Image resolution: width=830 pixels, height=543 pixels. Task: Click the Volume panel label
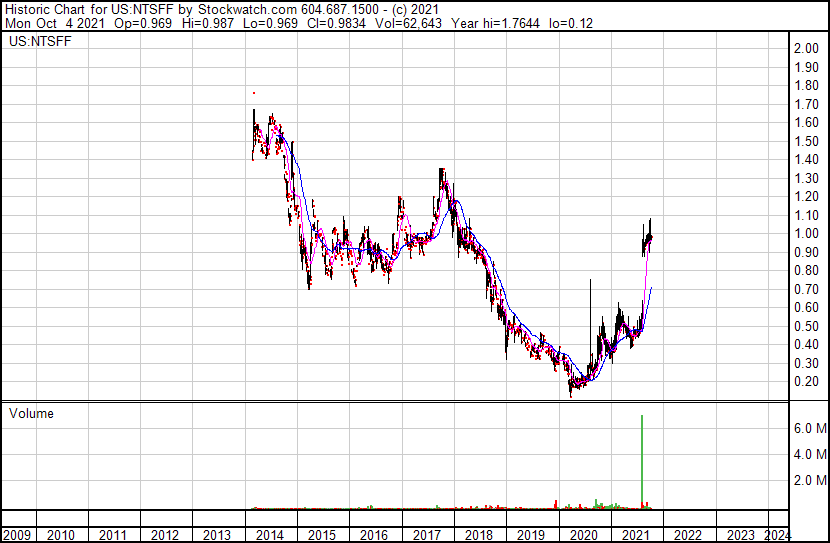[x=31, y=413]
